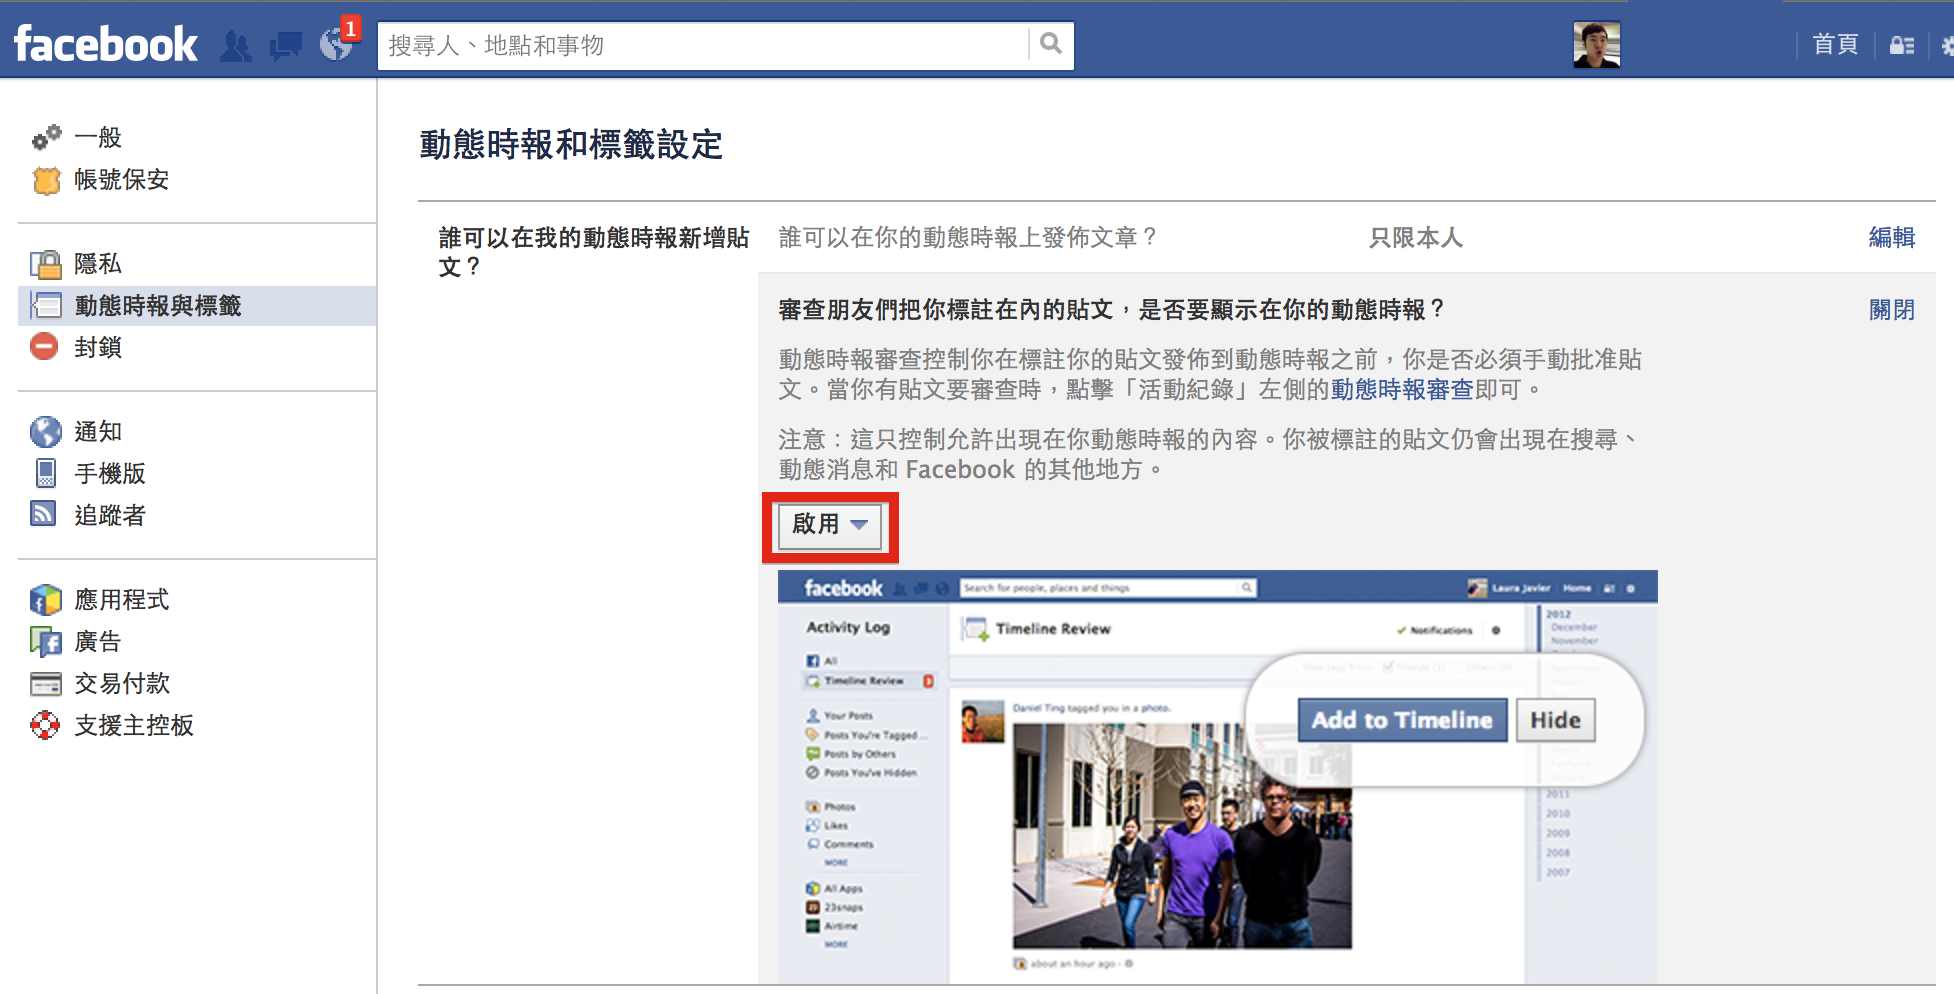Open 封鎖 blocking settings
This screenshot has width=1954, height=994.
click(98, 347)
